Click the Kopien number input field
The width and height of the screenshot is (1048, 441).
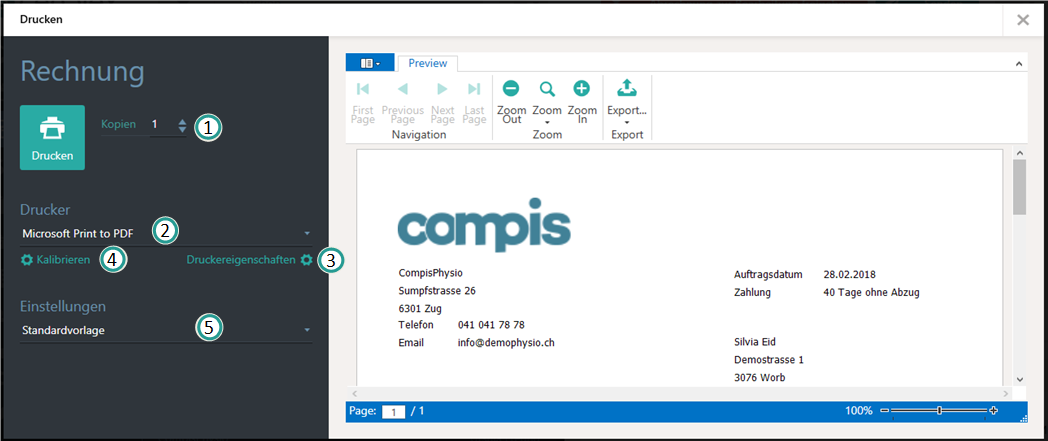(162, 124)
